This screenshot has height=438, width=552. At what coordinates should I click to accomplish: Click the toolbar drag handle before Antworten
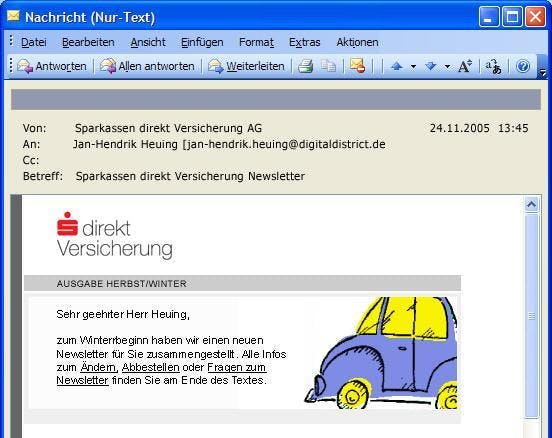point(11,65)
